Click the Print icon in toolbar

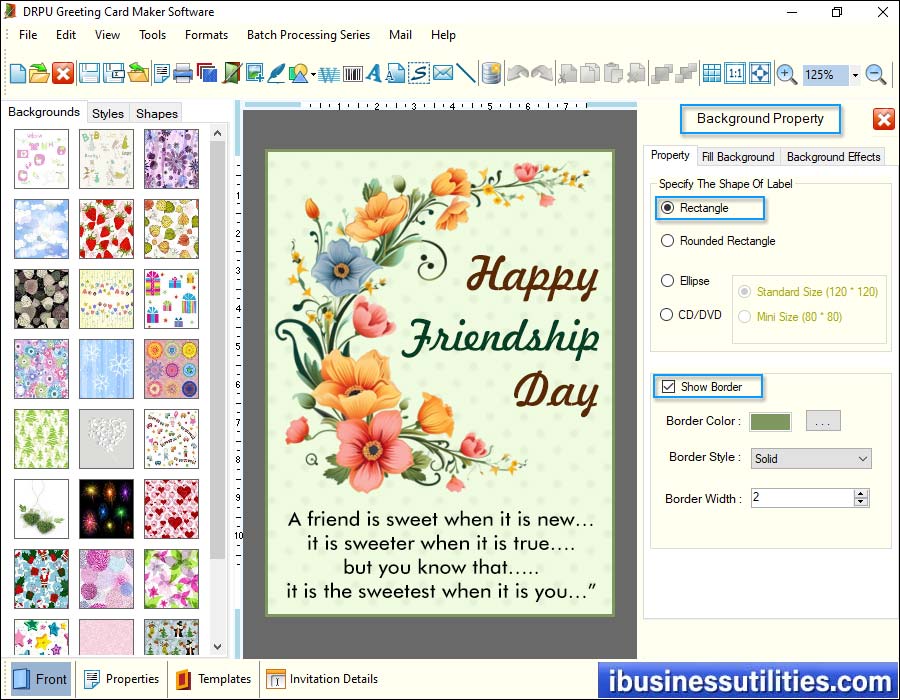[x=183, y=73]
